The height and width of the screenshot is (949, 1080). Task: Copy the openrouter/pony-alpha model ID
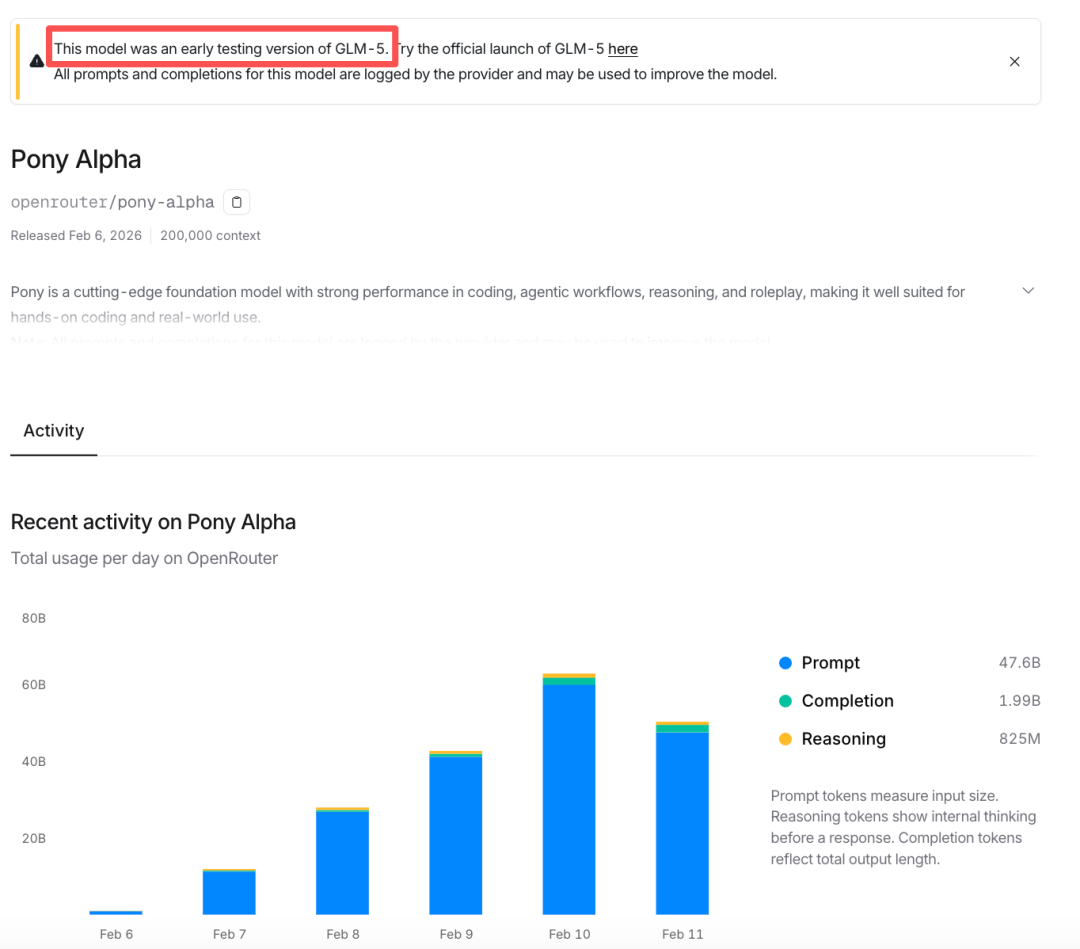[x=236, y=202]
